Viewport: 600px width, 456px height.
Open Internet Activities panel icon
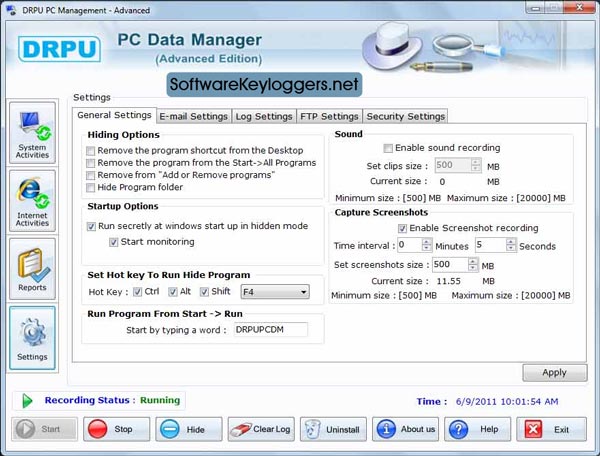point(33,193)
